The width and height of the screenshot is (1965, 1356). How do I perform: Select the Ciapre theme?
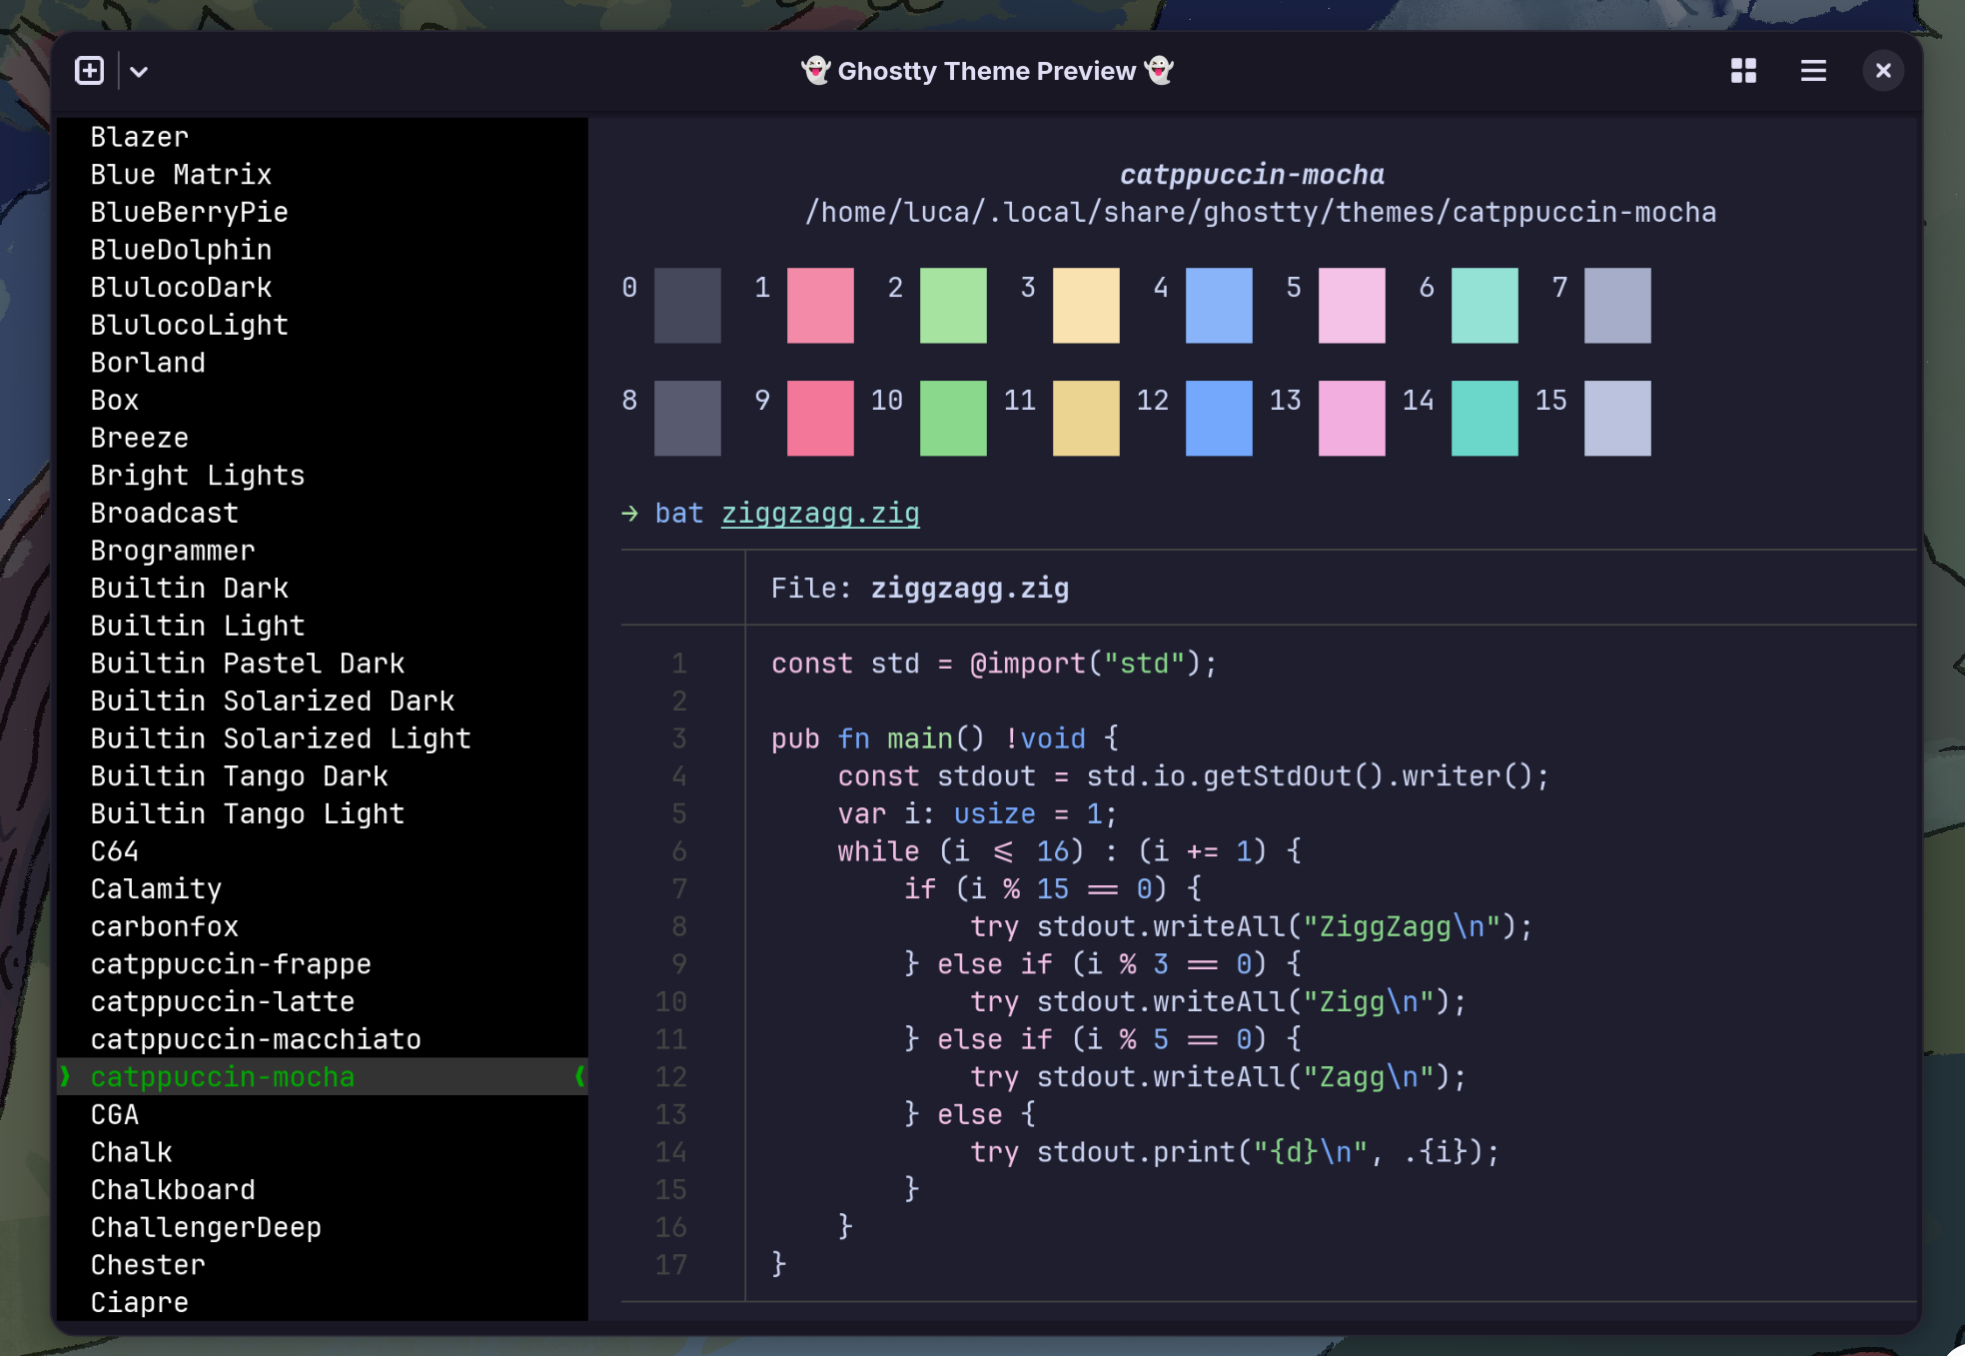pyautogui.click(x=322, y=1302)
